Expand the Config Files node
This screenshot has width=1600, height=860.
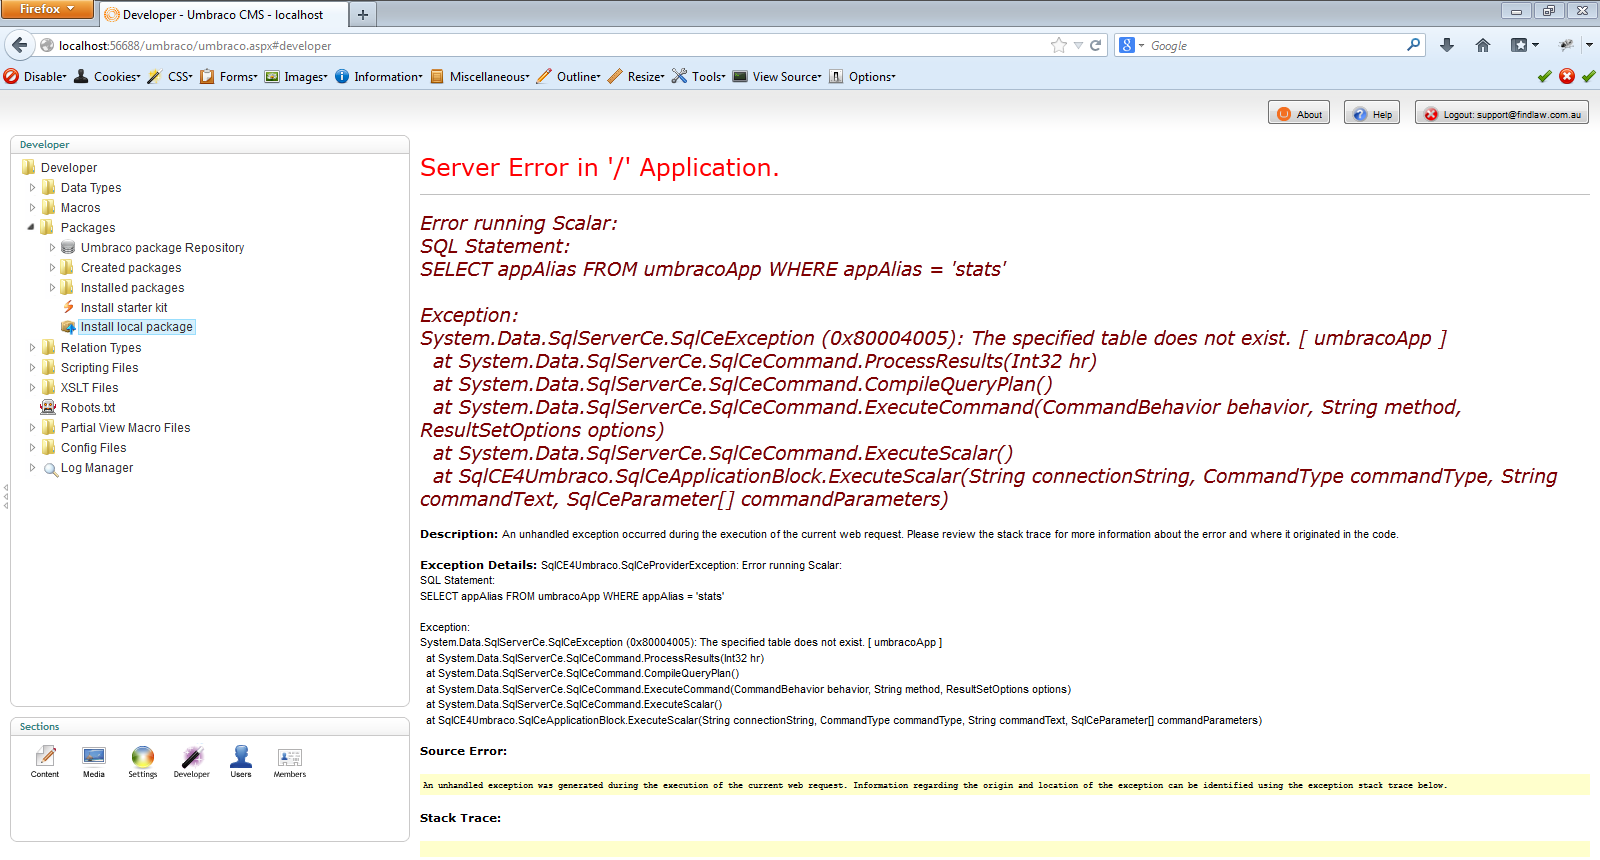tap(32, 447)
